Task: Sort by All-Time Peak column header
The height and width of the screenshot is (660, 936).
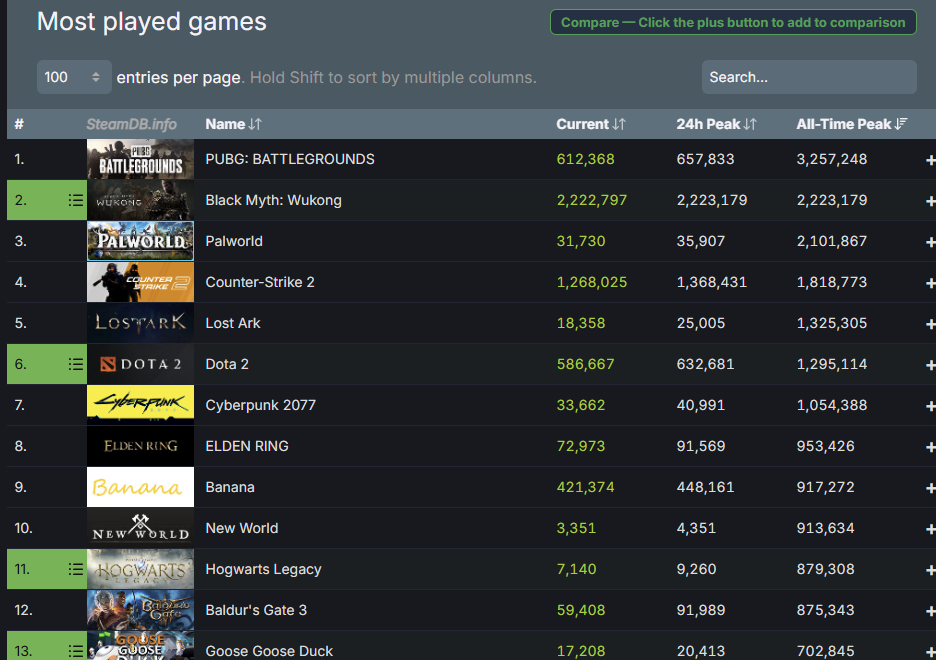Action: tap(852, 124)
